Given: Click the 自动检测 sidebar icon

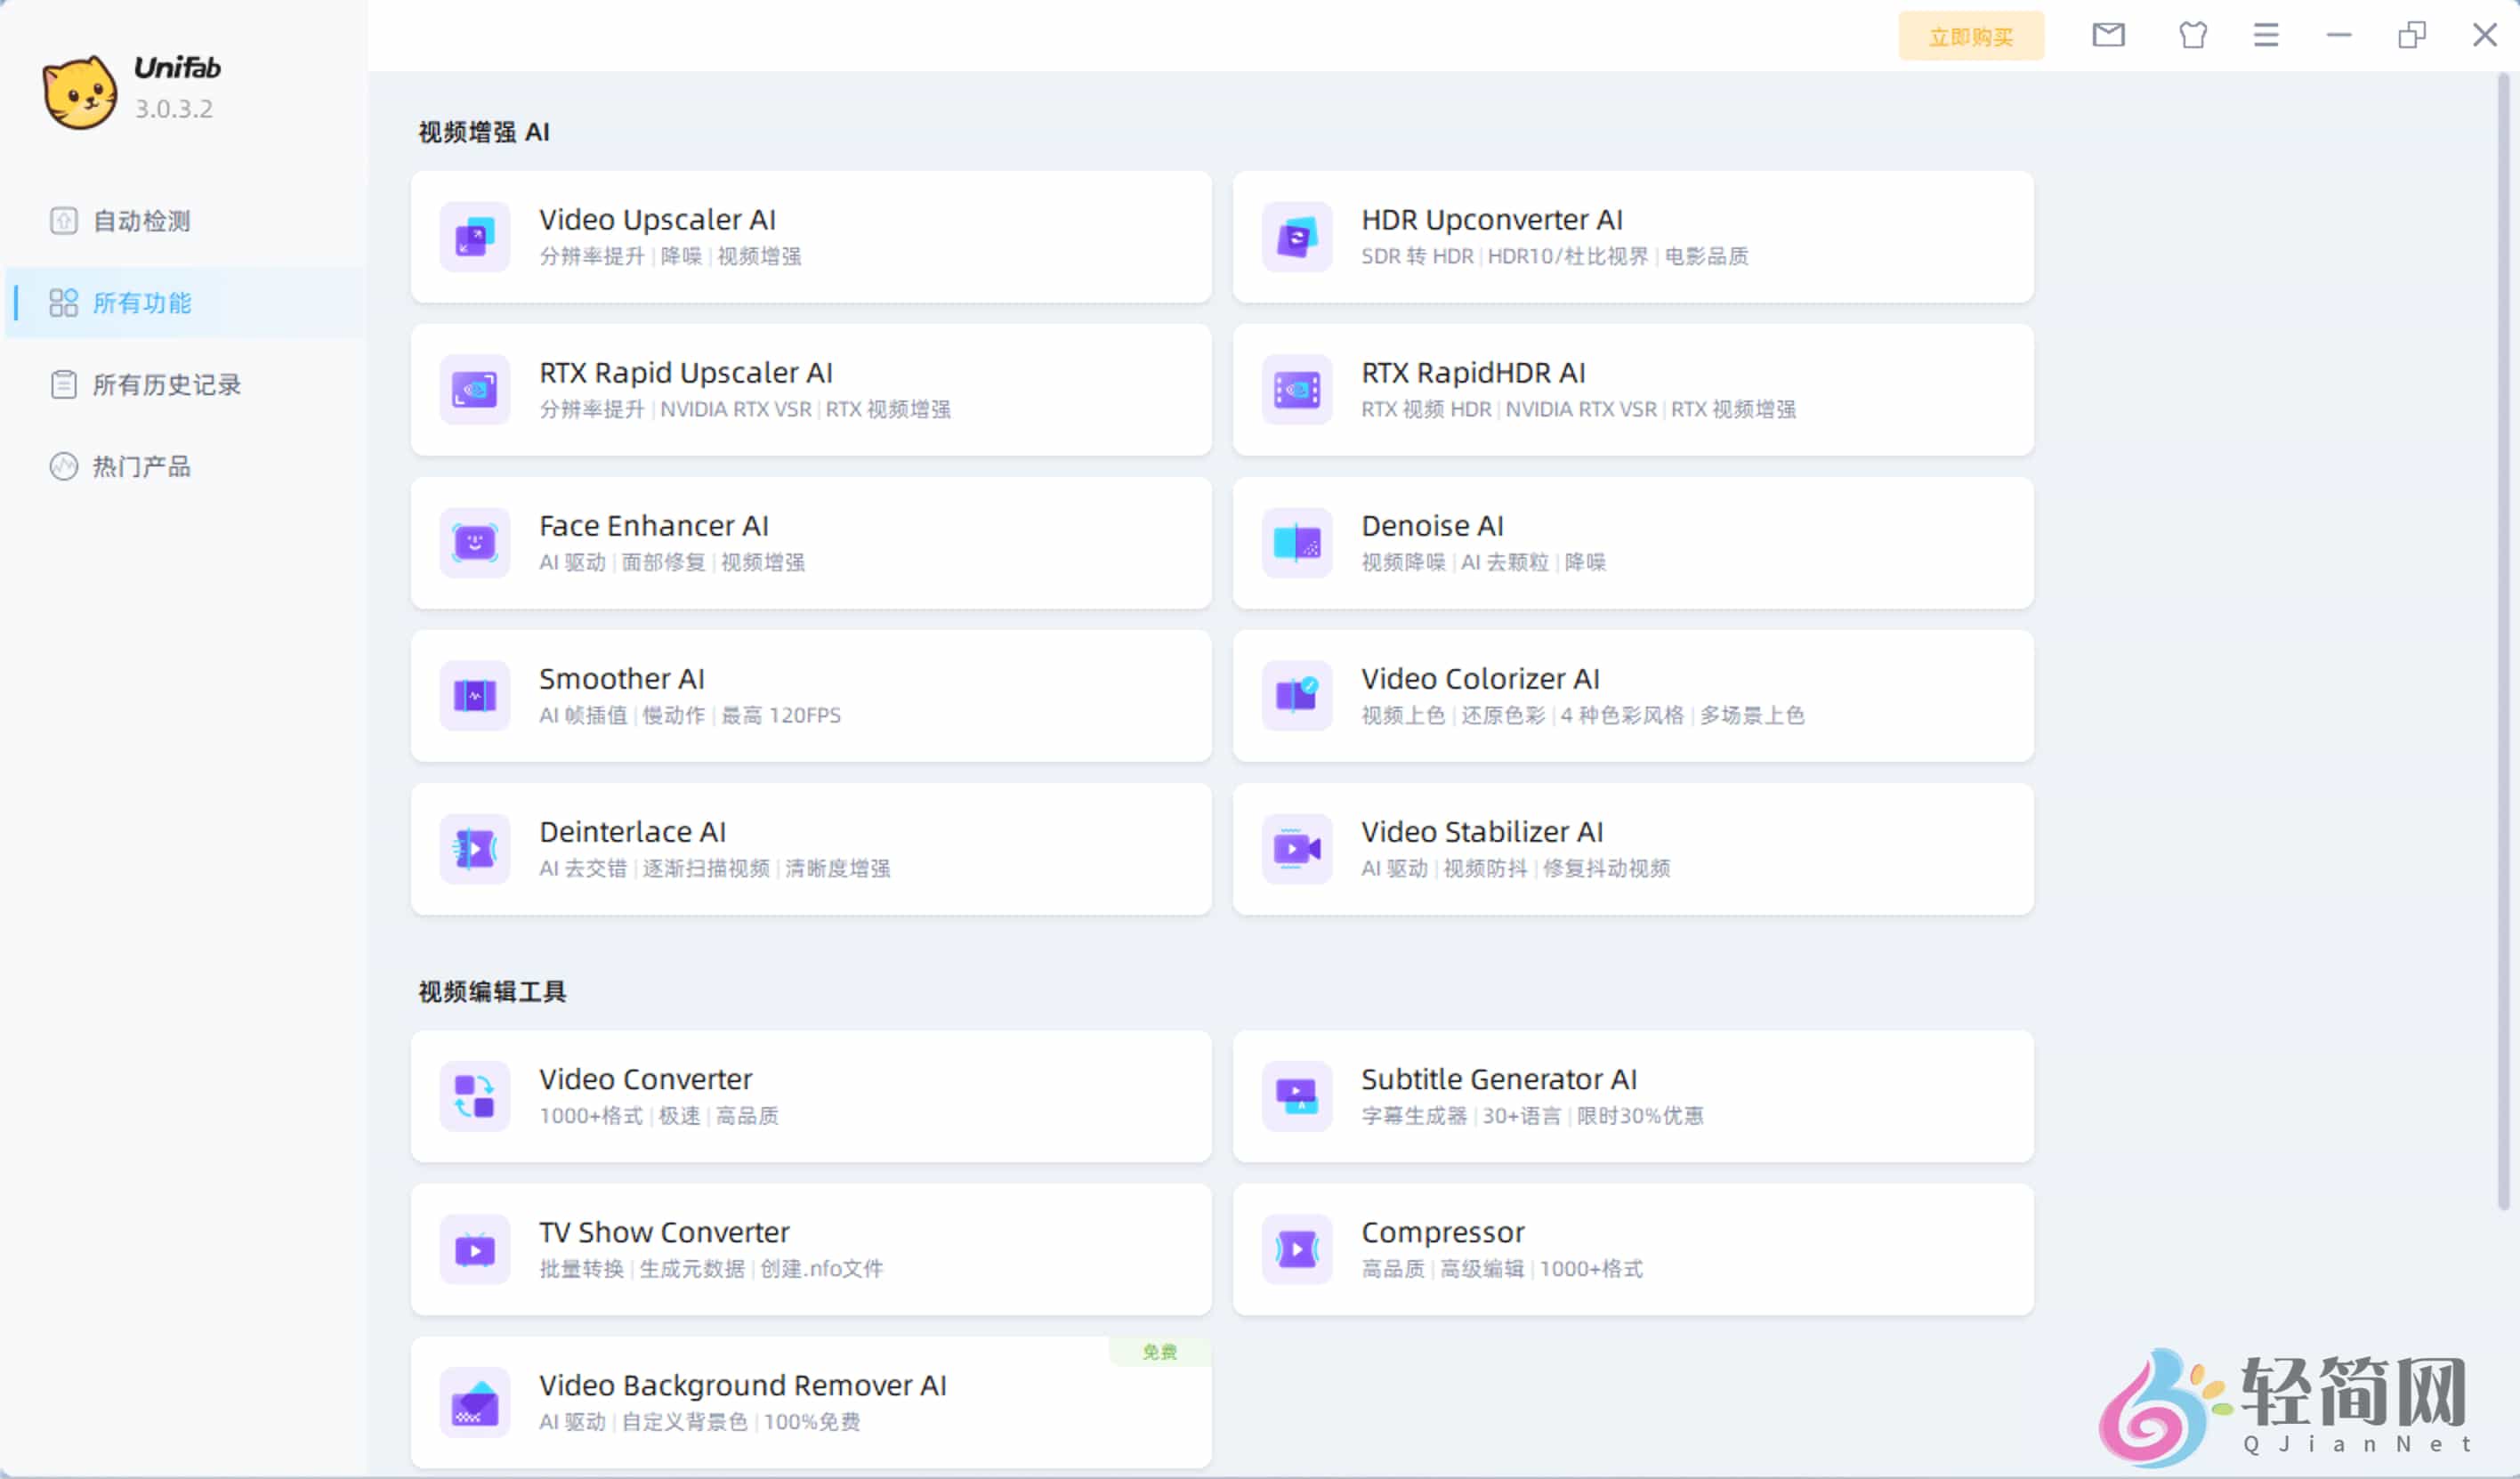Looking at the screenshot, I should [x=63, y=220].
